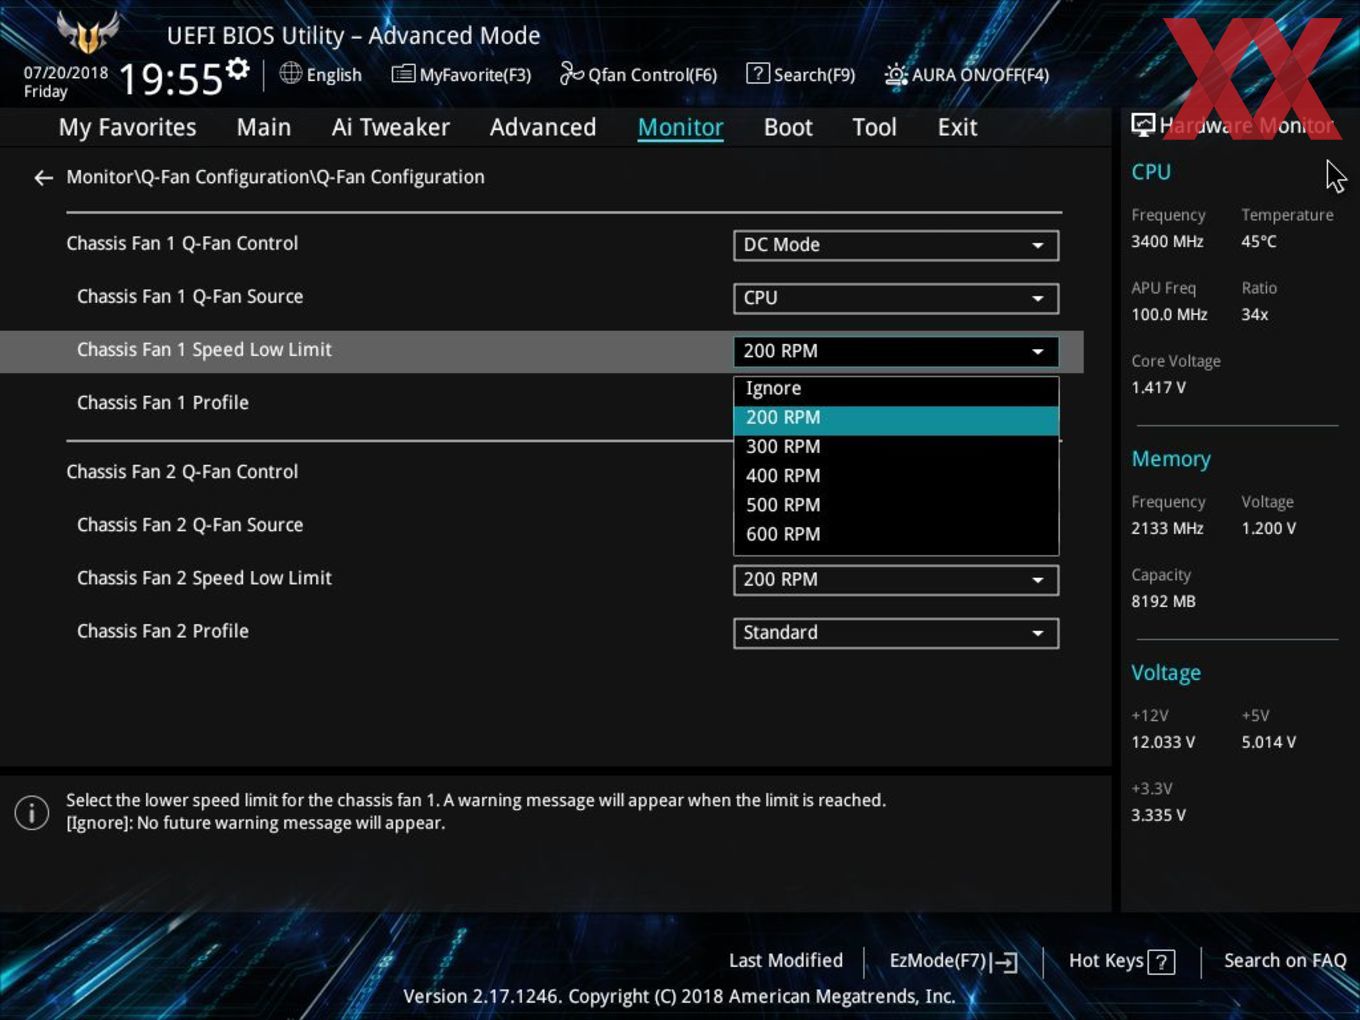Open Hot Keys help
The width and height of the screenshot is (1360, 1020).
click(1121, 961)
